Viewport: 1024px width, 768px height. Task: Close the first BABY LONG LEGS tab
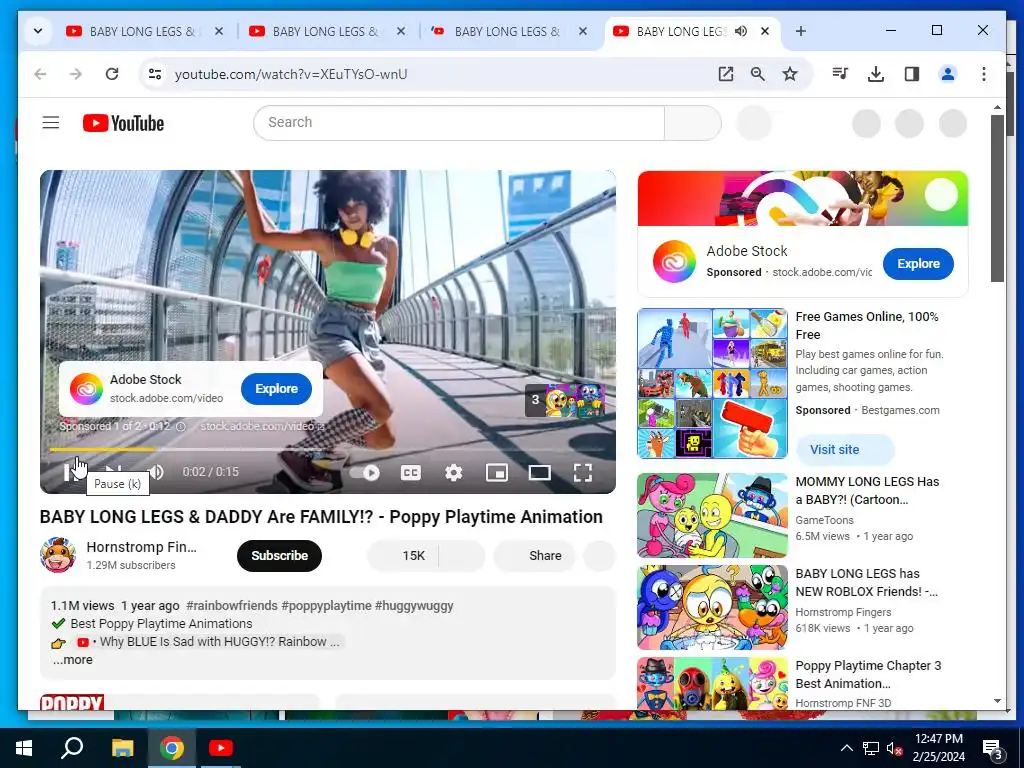coord(219,31)
